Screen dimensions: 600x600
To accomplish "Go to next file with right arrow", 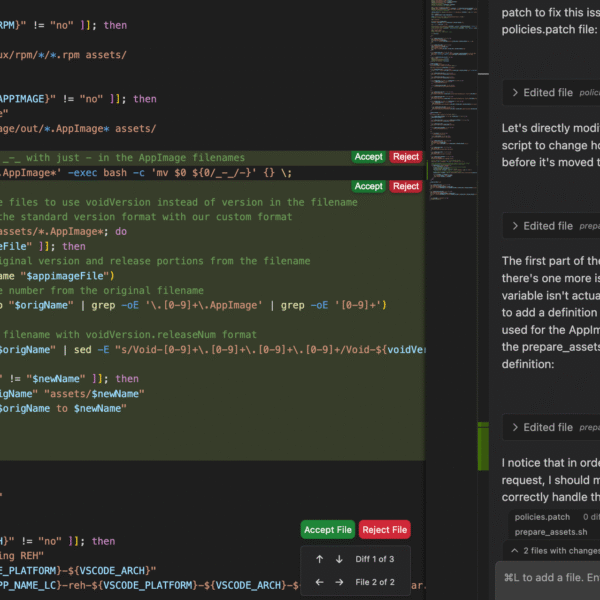I will tap(339, 582).
